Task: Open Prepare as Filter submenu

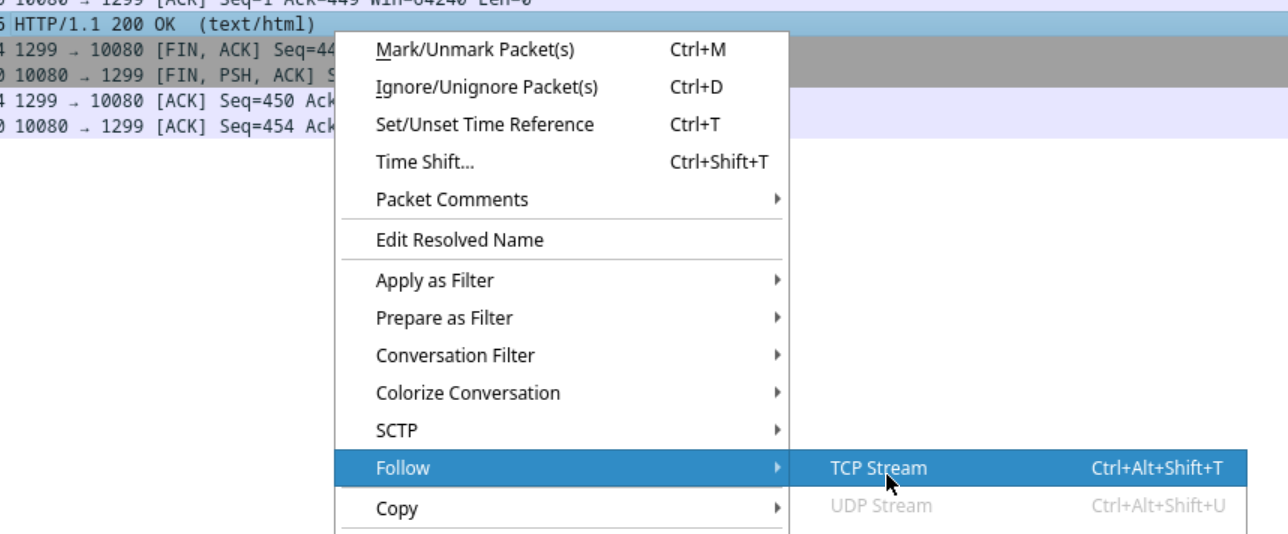Action: click(x=444, y=318)
